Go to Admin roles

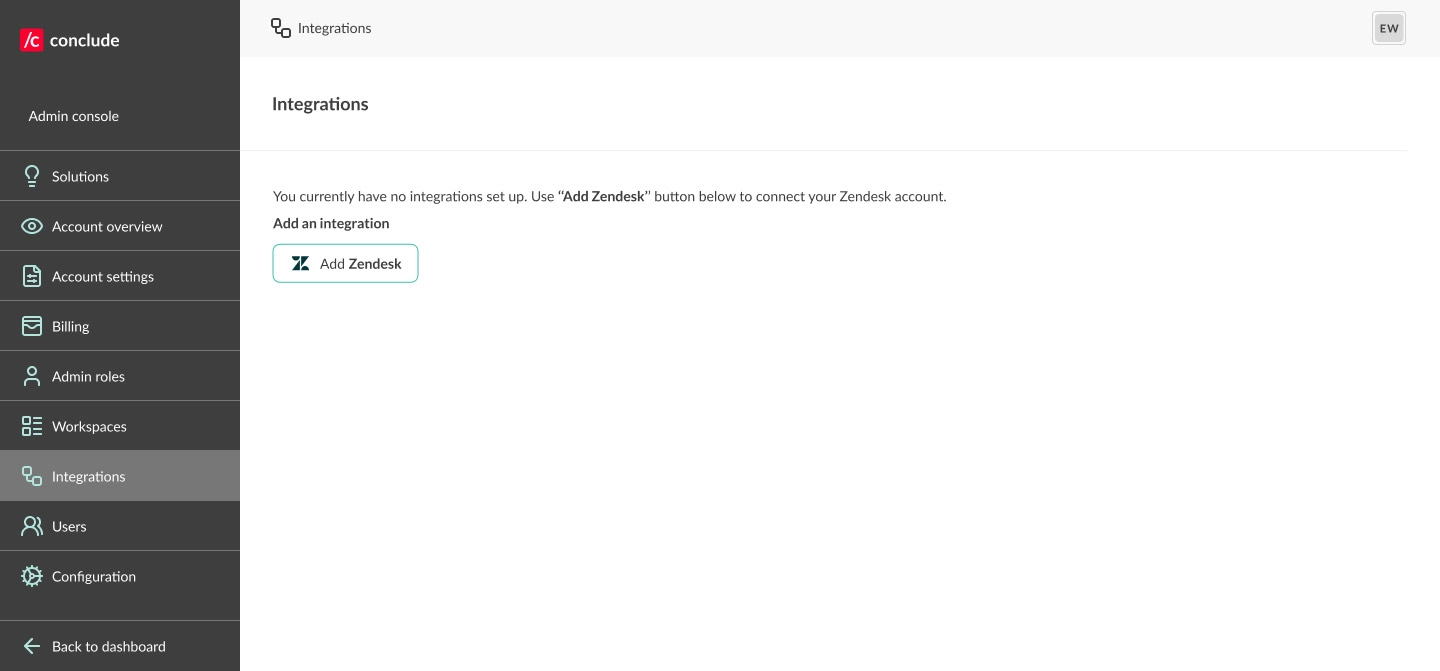(88, 376)
